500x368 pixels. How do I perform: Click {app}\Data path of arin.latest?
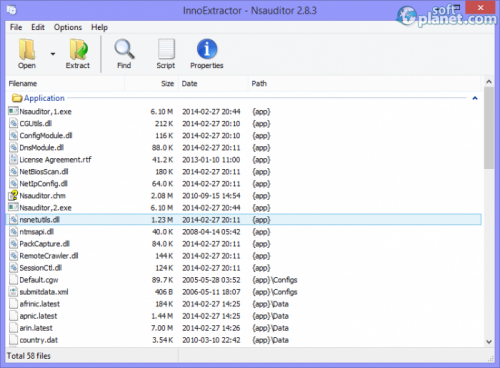[x=270, y=328]
